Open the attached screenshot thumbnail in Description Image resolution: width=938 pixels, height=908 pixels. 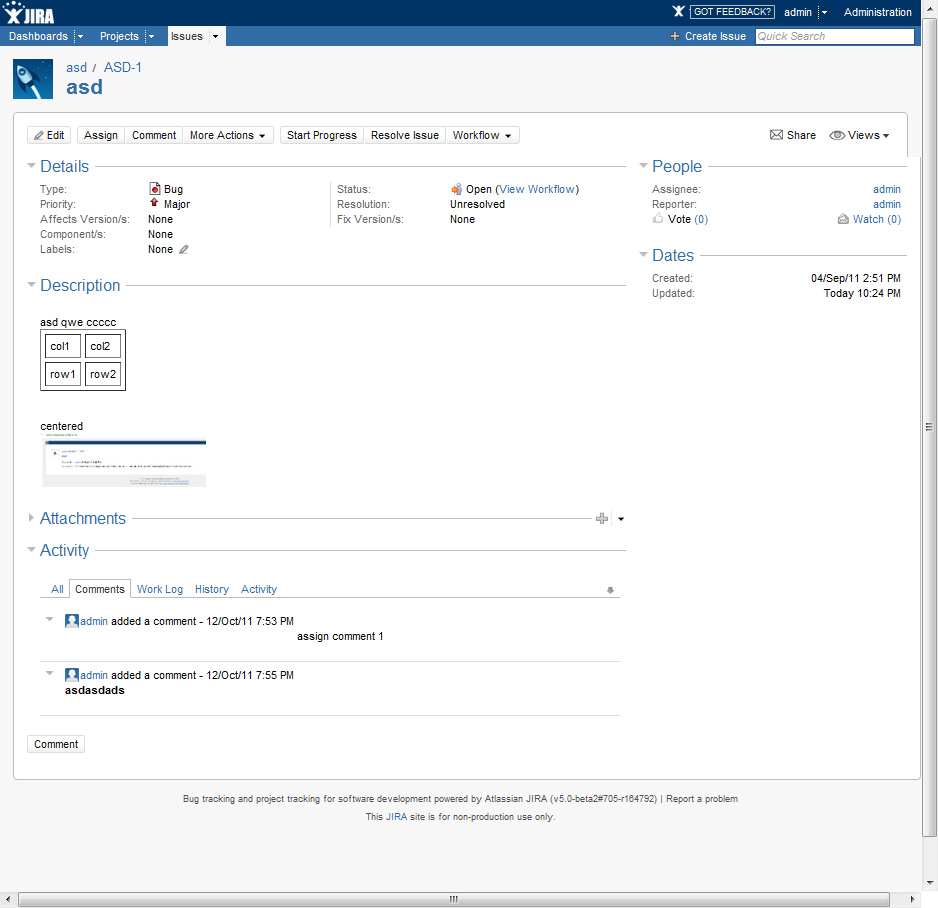point(124,463)
